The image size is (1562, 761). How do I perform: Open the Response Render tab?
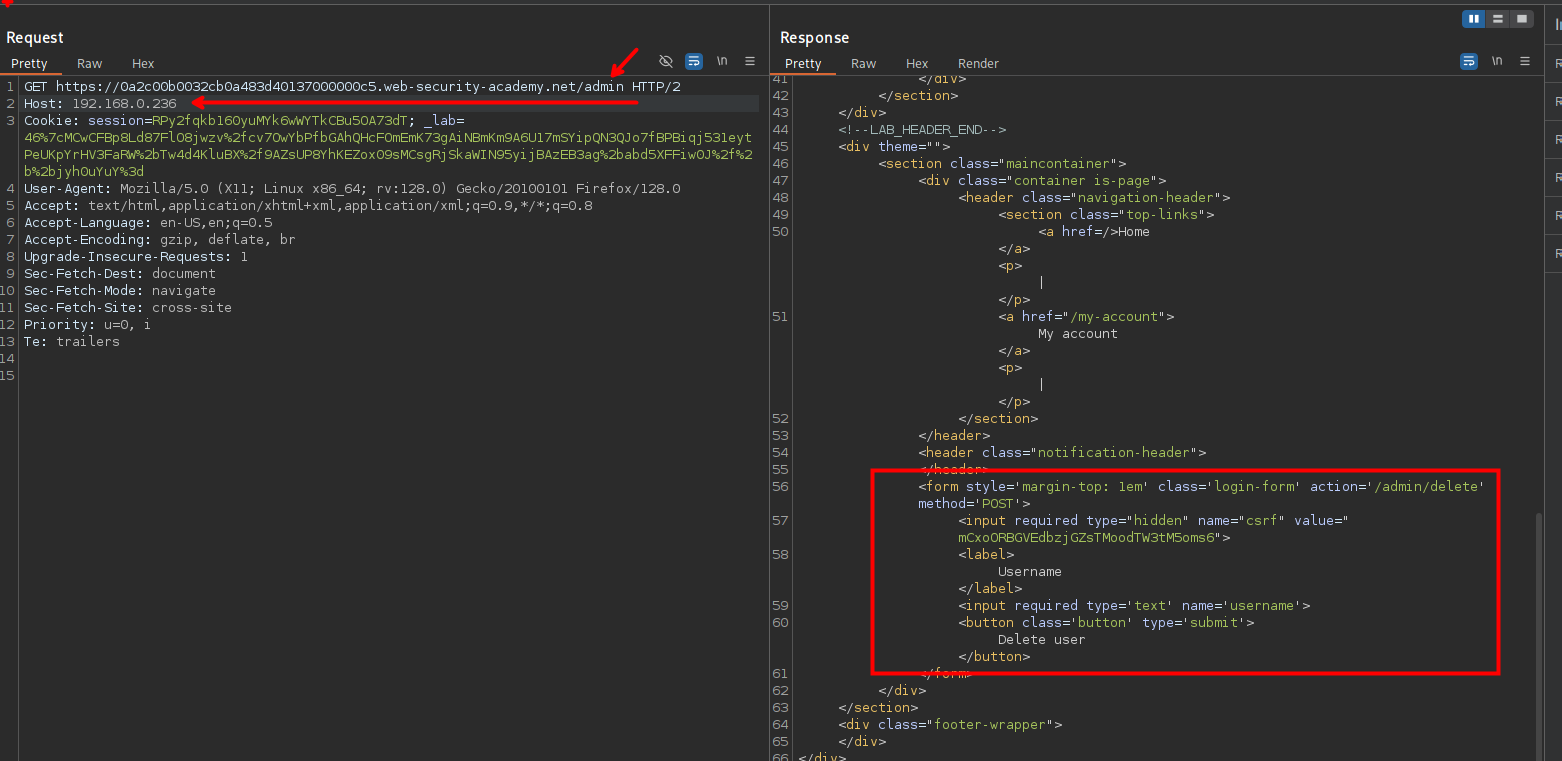tap(978, 63)
